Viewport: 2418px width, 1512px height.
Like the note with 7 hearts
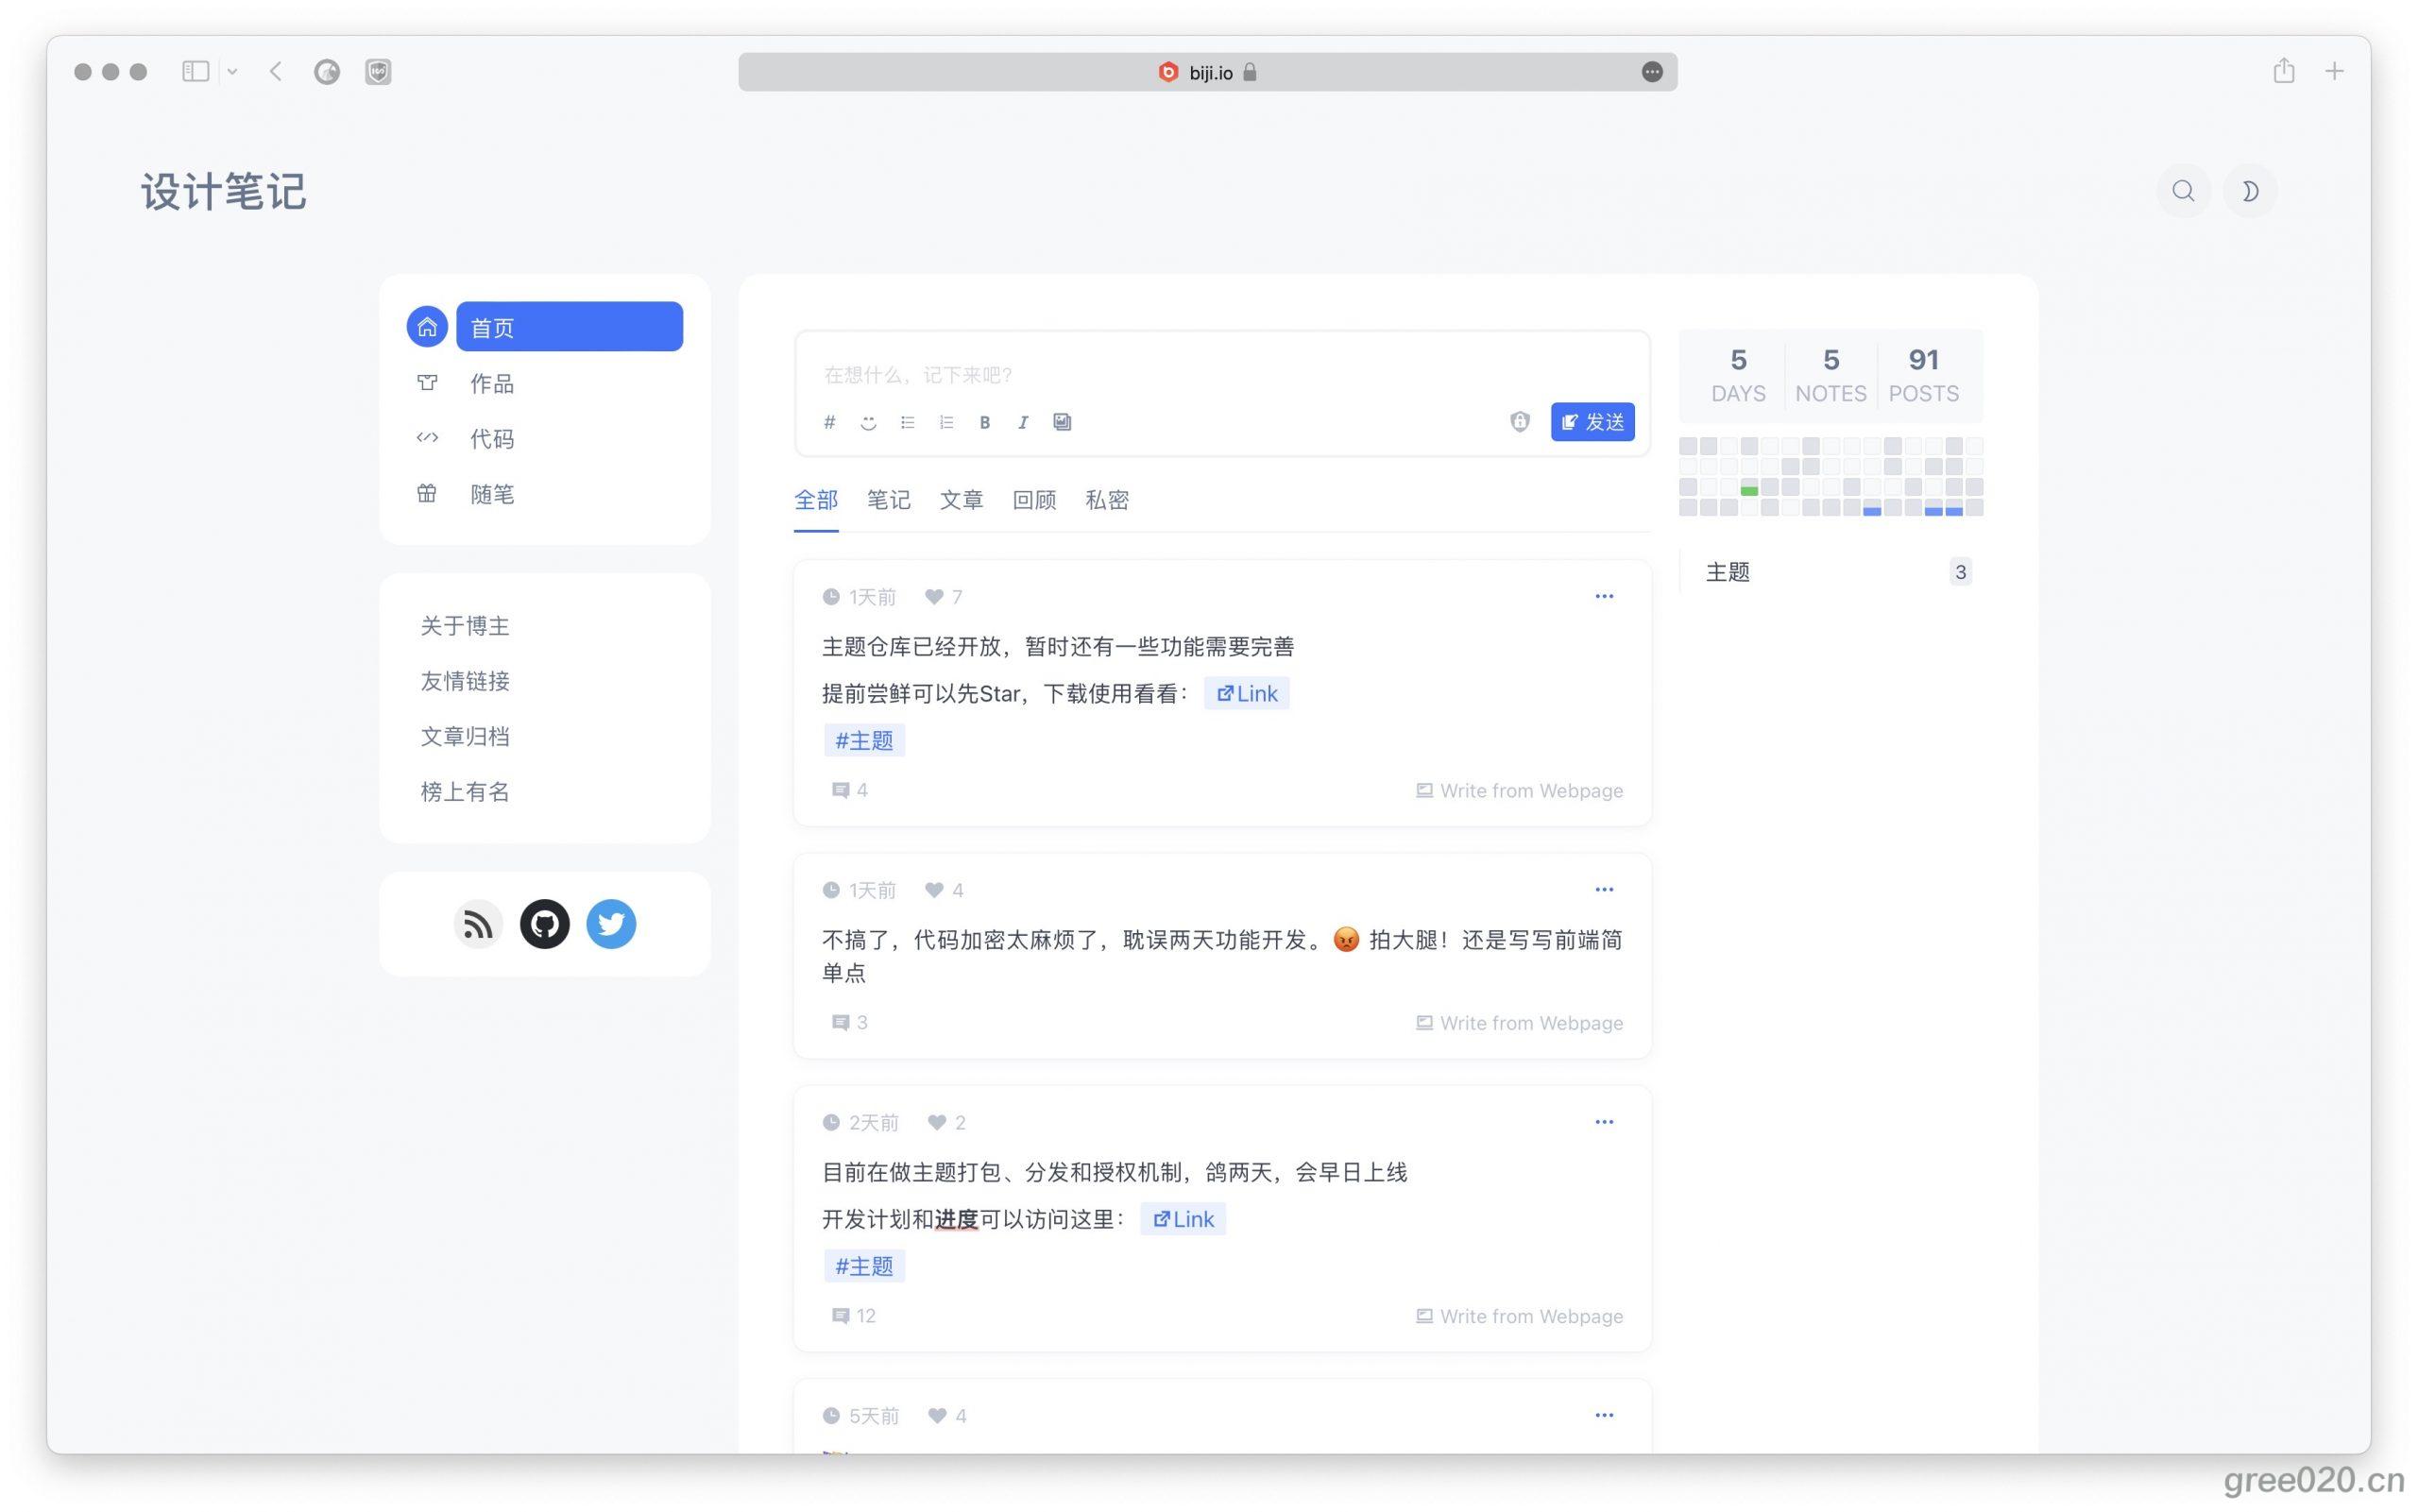934,597
